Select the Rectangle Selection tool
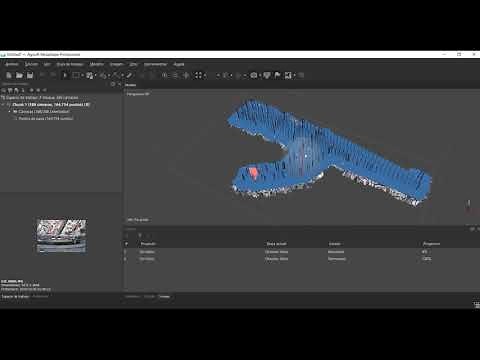The height and width of the screenshot is (360, 480). (x=76, y=75)
